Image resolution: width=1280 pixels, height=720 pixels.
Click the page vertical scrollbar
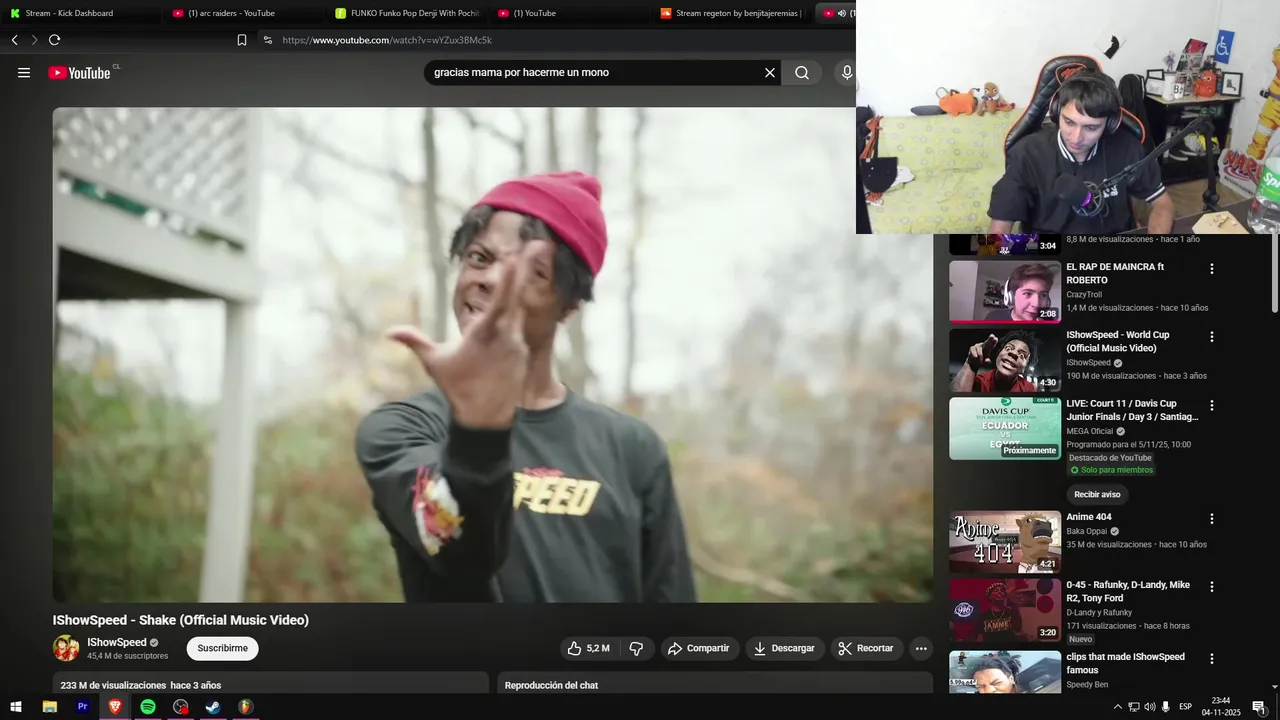1274,273
